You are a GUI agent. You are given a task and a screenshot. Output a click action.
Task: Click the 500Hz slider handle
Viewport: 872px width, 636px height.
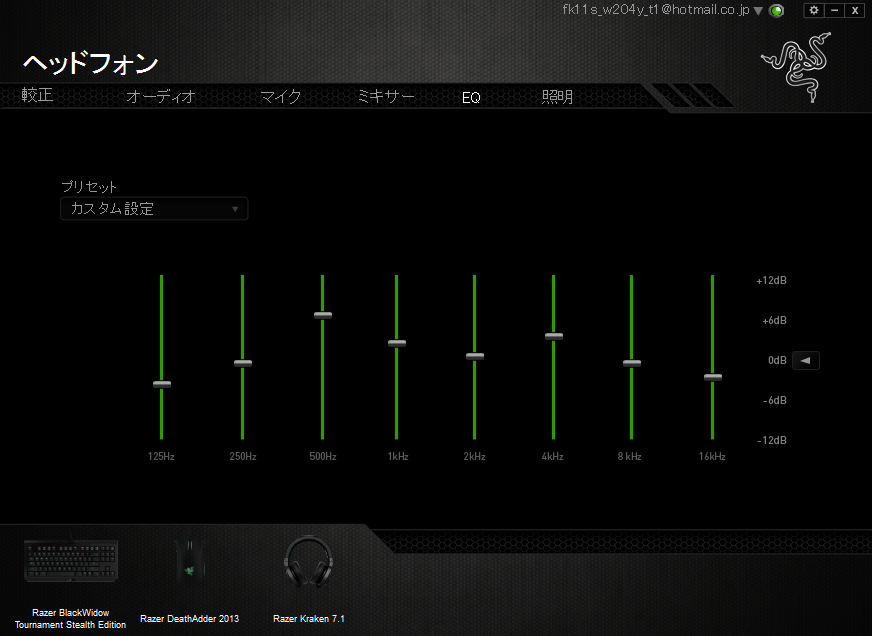(x=323, y=315)
